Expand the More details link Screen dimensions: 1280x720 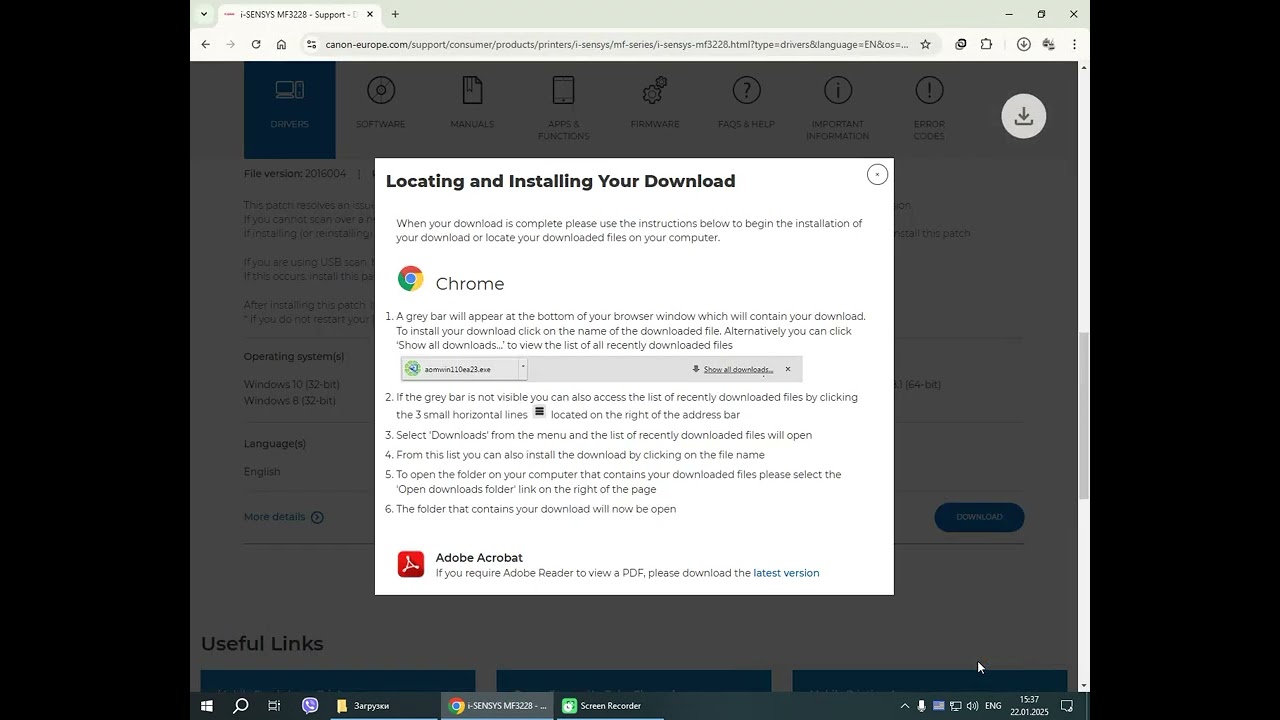click(x=284, y=517)
